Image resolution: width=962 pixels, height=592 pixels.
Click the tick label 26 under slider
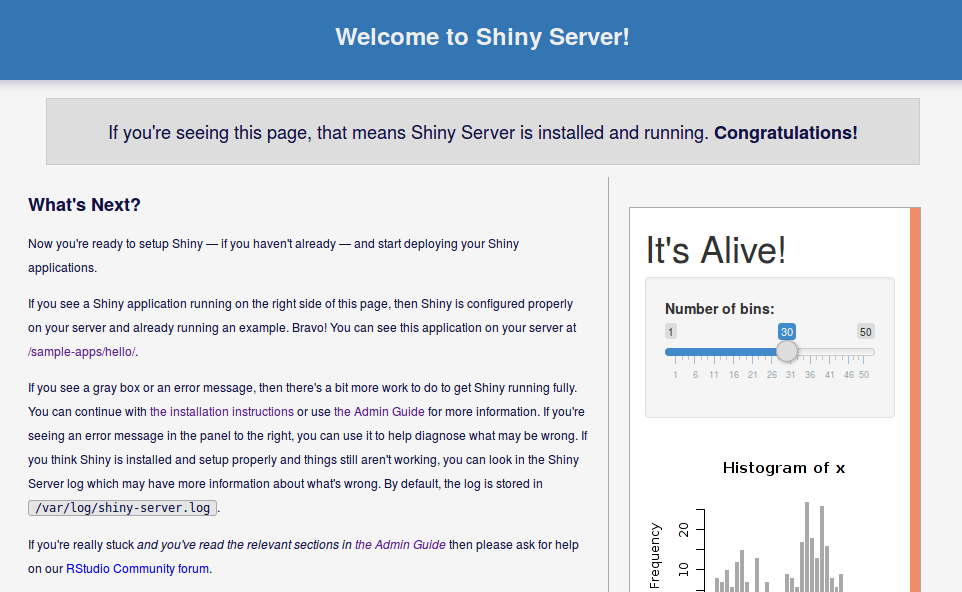[772, 375]
